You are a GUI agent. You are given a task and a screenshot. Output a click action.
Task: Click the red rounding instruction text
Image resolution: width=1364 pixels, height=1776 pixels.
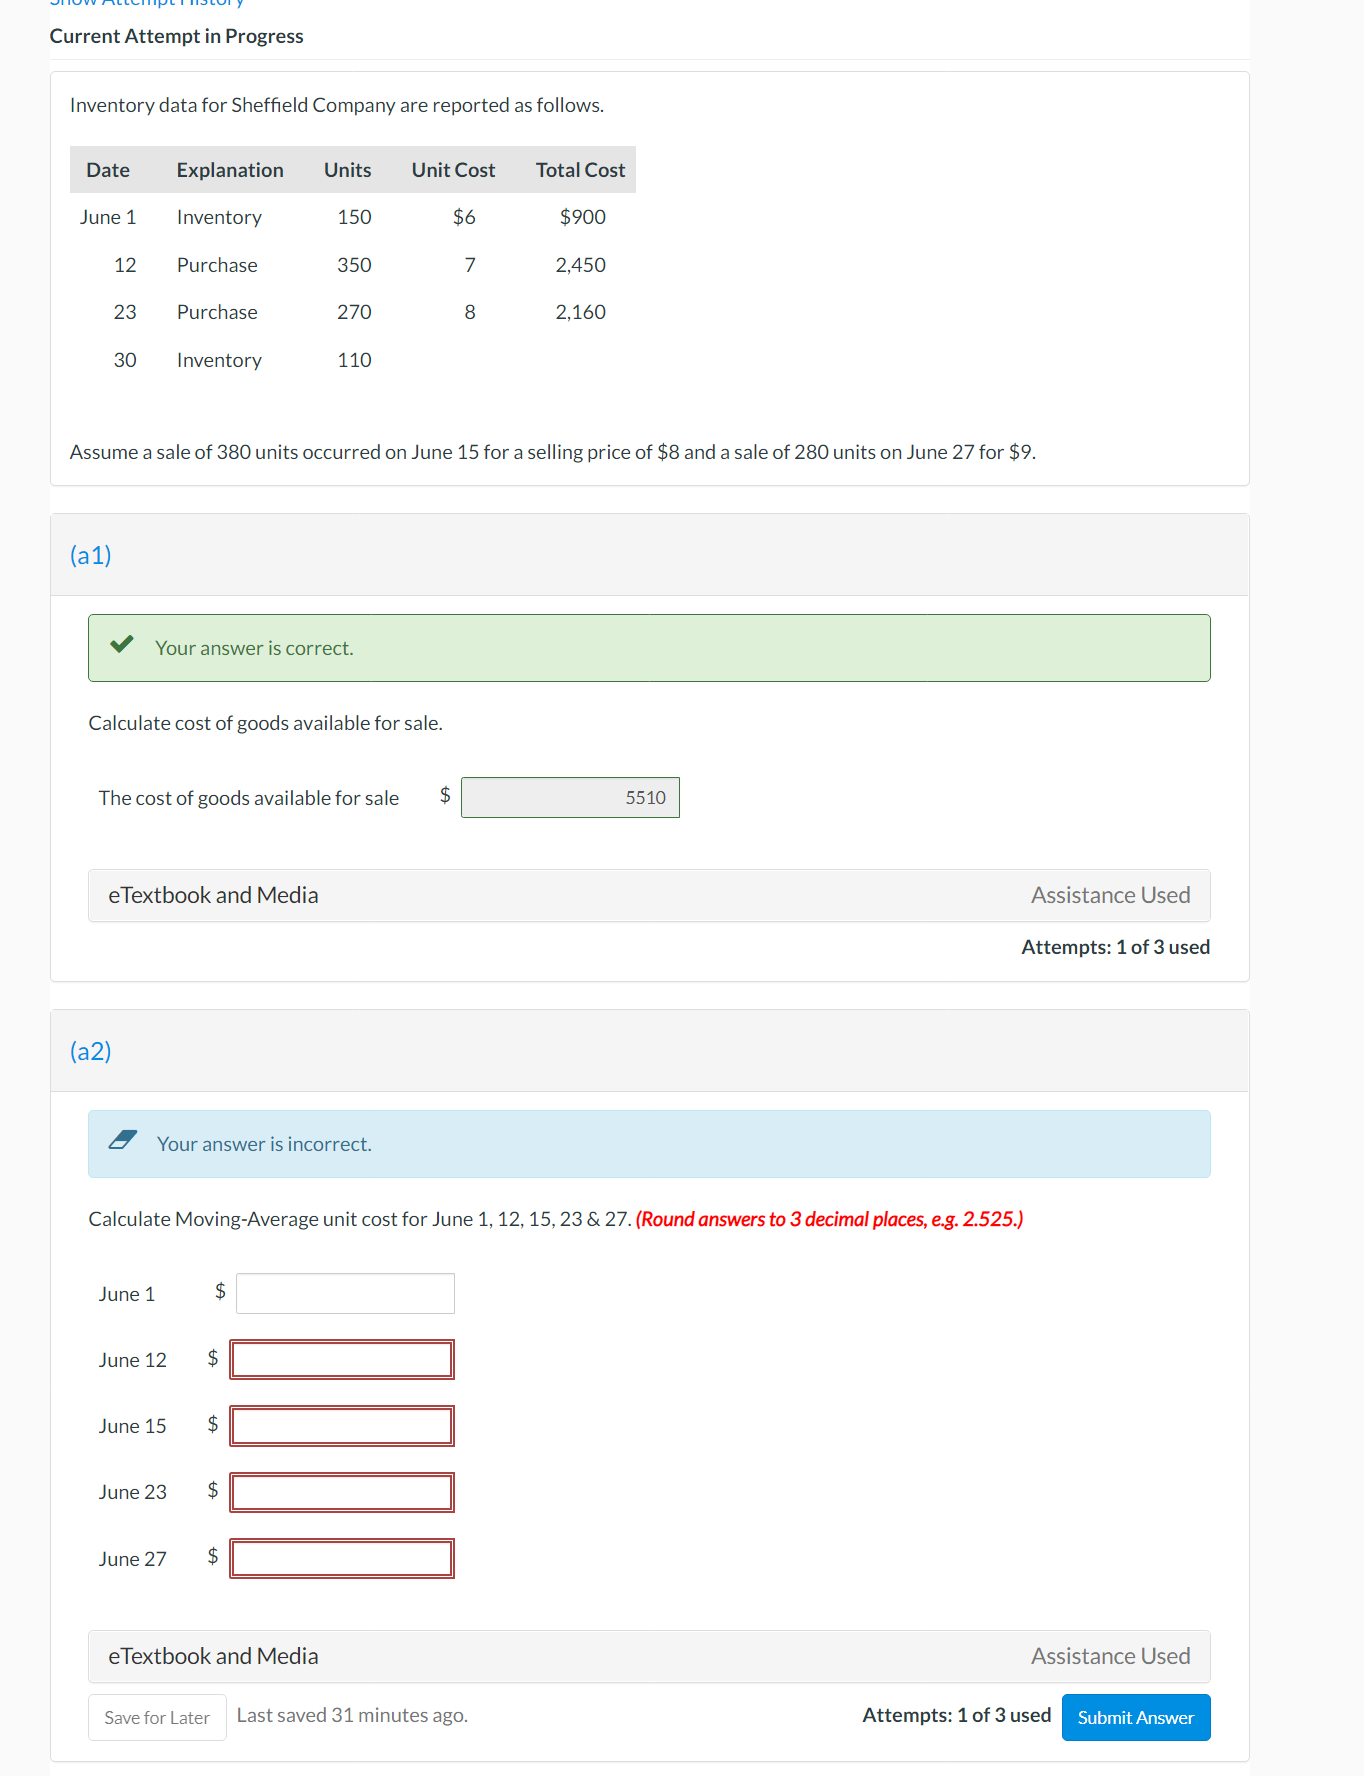point(829,1219)
